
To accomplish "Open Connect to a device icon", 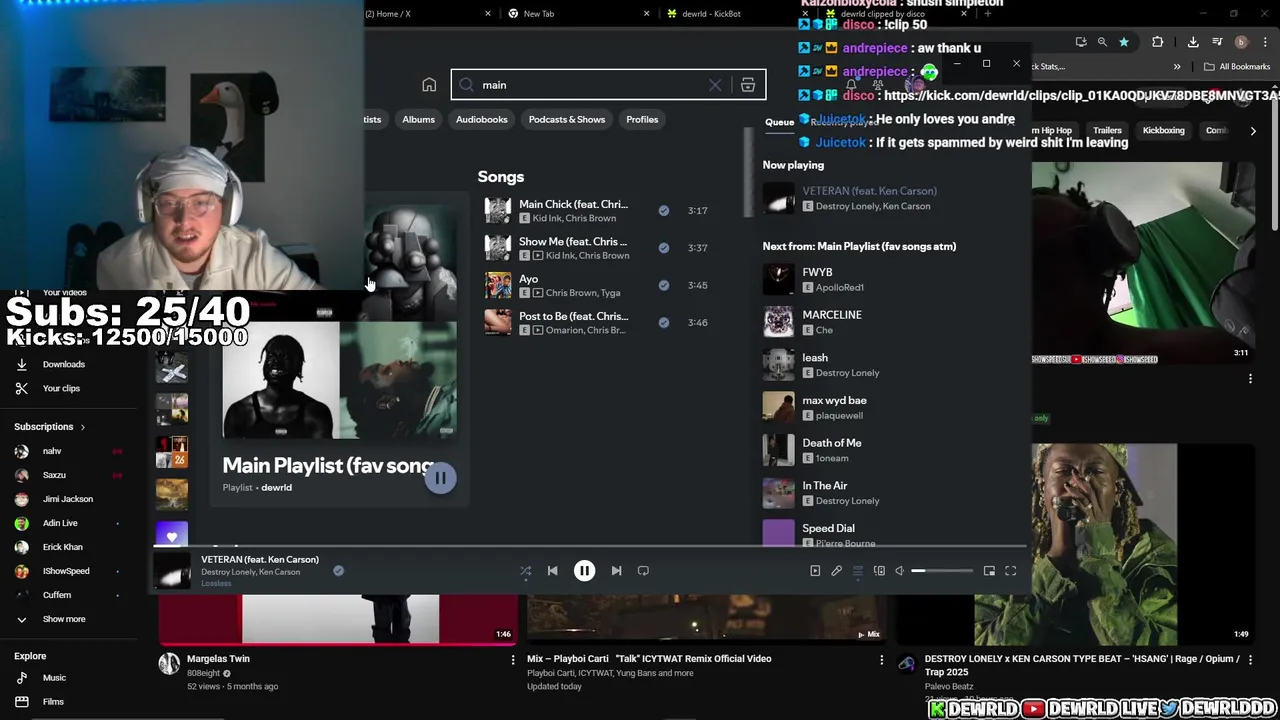I will (x=879, y=571).
